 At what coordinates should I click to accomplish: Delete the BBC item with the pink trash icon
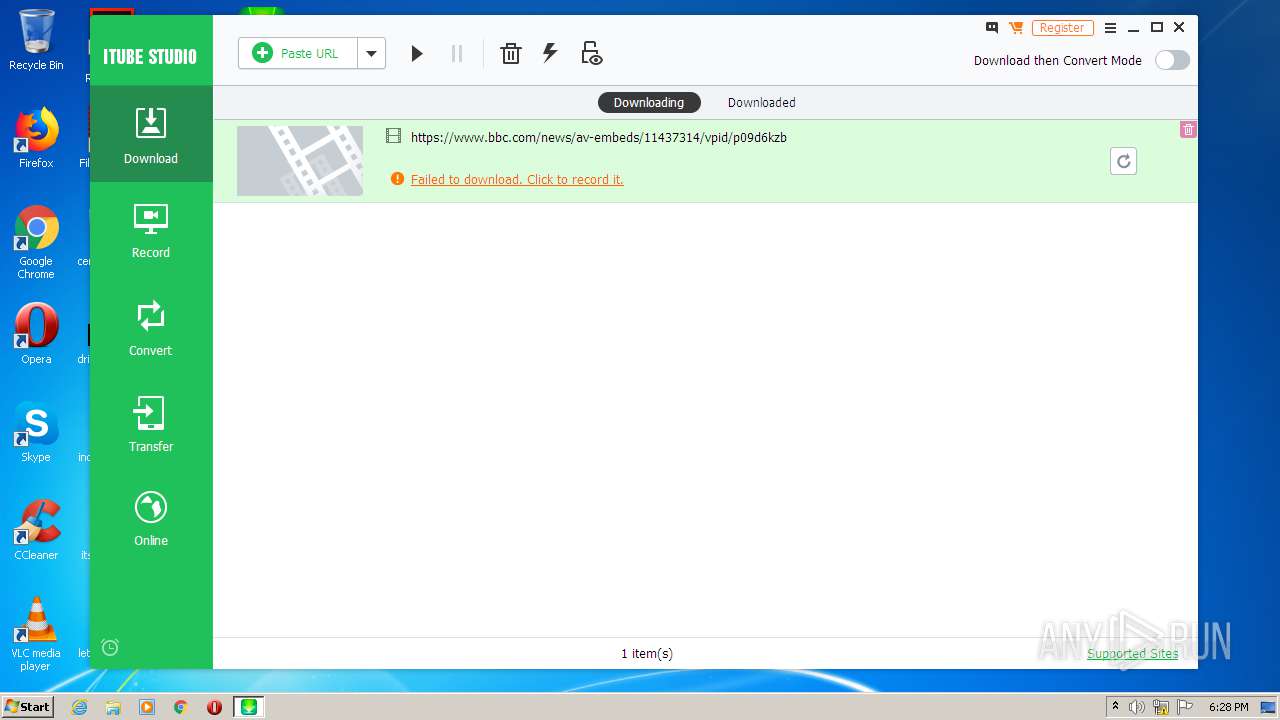1188,129
